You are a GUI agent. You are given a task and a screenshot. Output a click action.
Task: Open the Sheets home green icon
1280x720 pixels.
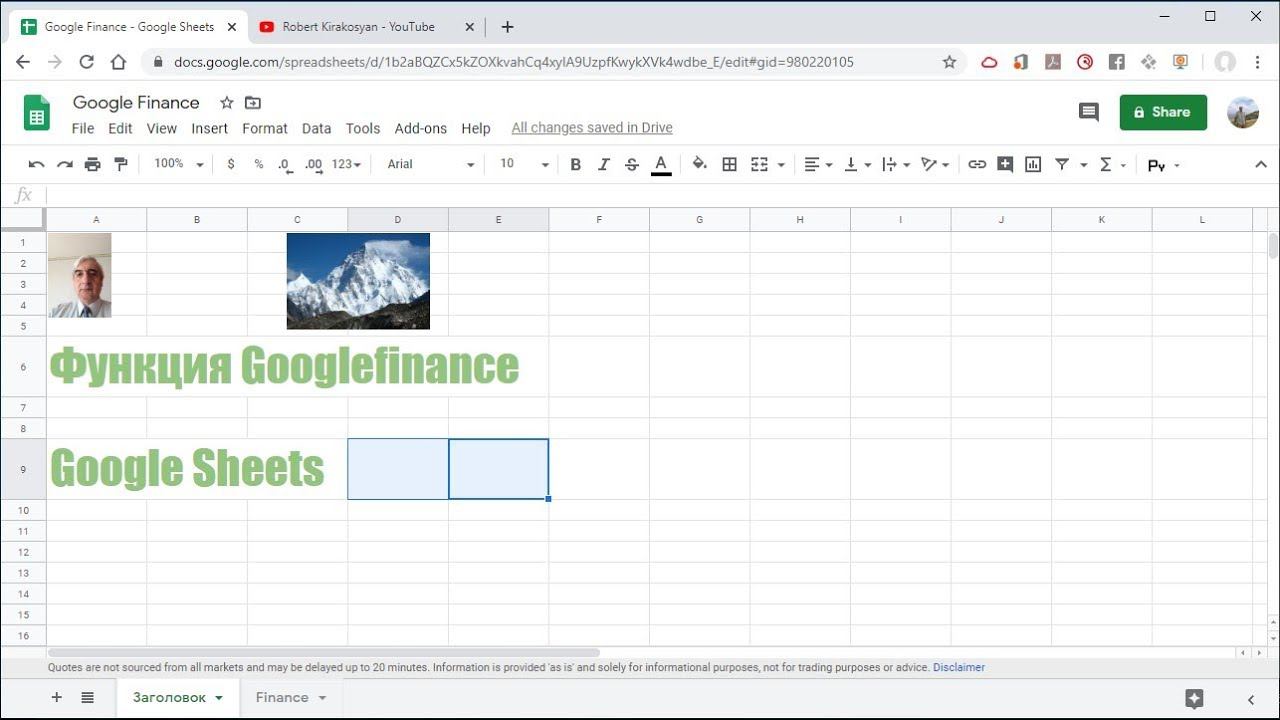(37, 113)
